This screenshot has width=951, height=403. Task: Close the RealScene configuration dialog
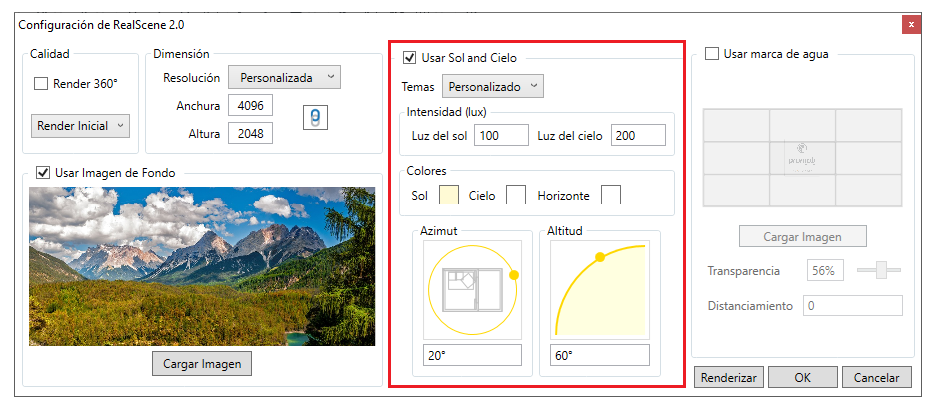[911, 25]
